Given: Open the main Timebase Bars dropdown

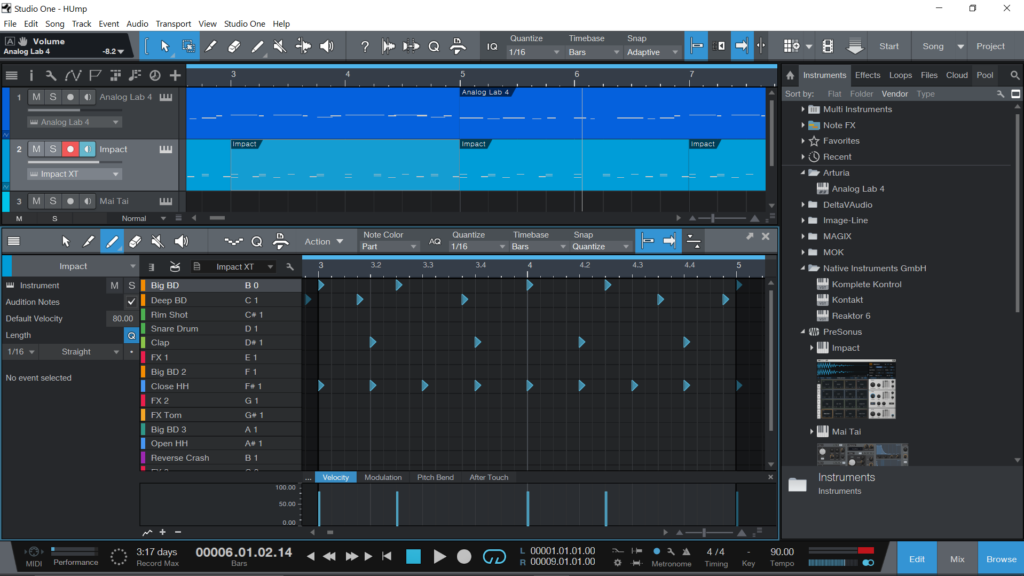Looking at the screenshot, I should pos(593,52).
